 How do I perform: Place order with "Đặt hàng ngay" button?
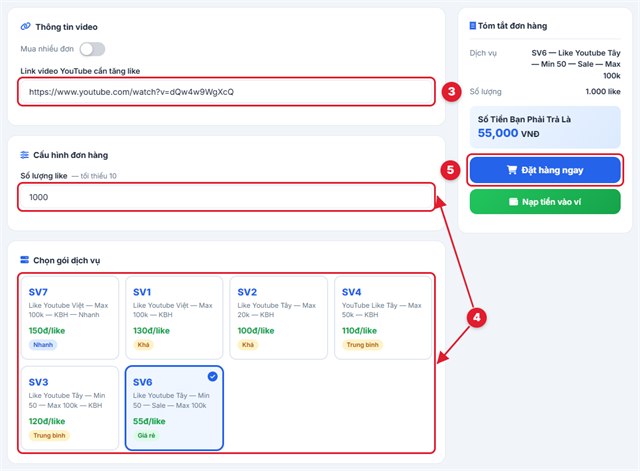click(x=545, y=170)
